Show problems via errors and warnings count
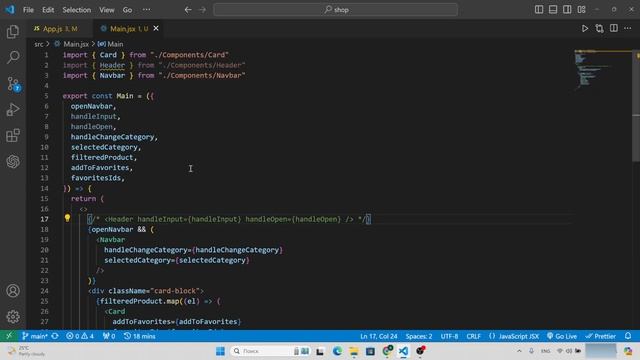 80,336
